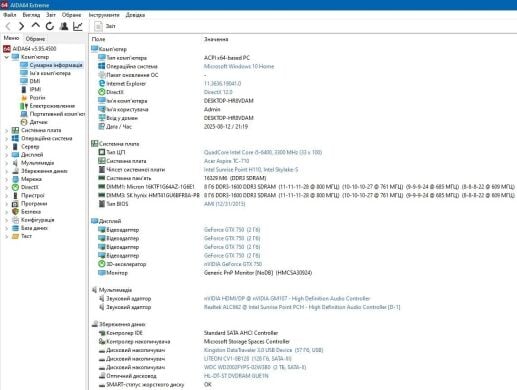The image size is (517, 390).
Task: Select IPMI tree item
Action: pyautogui.click(x=31, y=89)
